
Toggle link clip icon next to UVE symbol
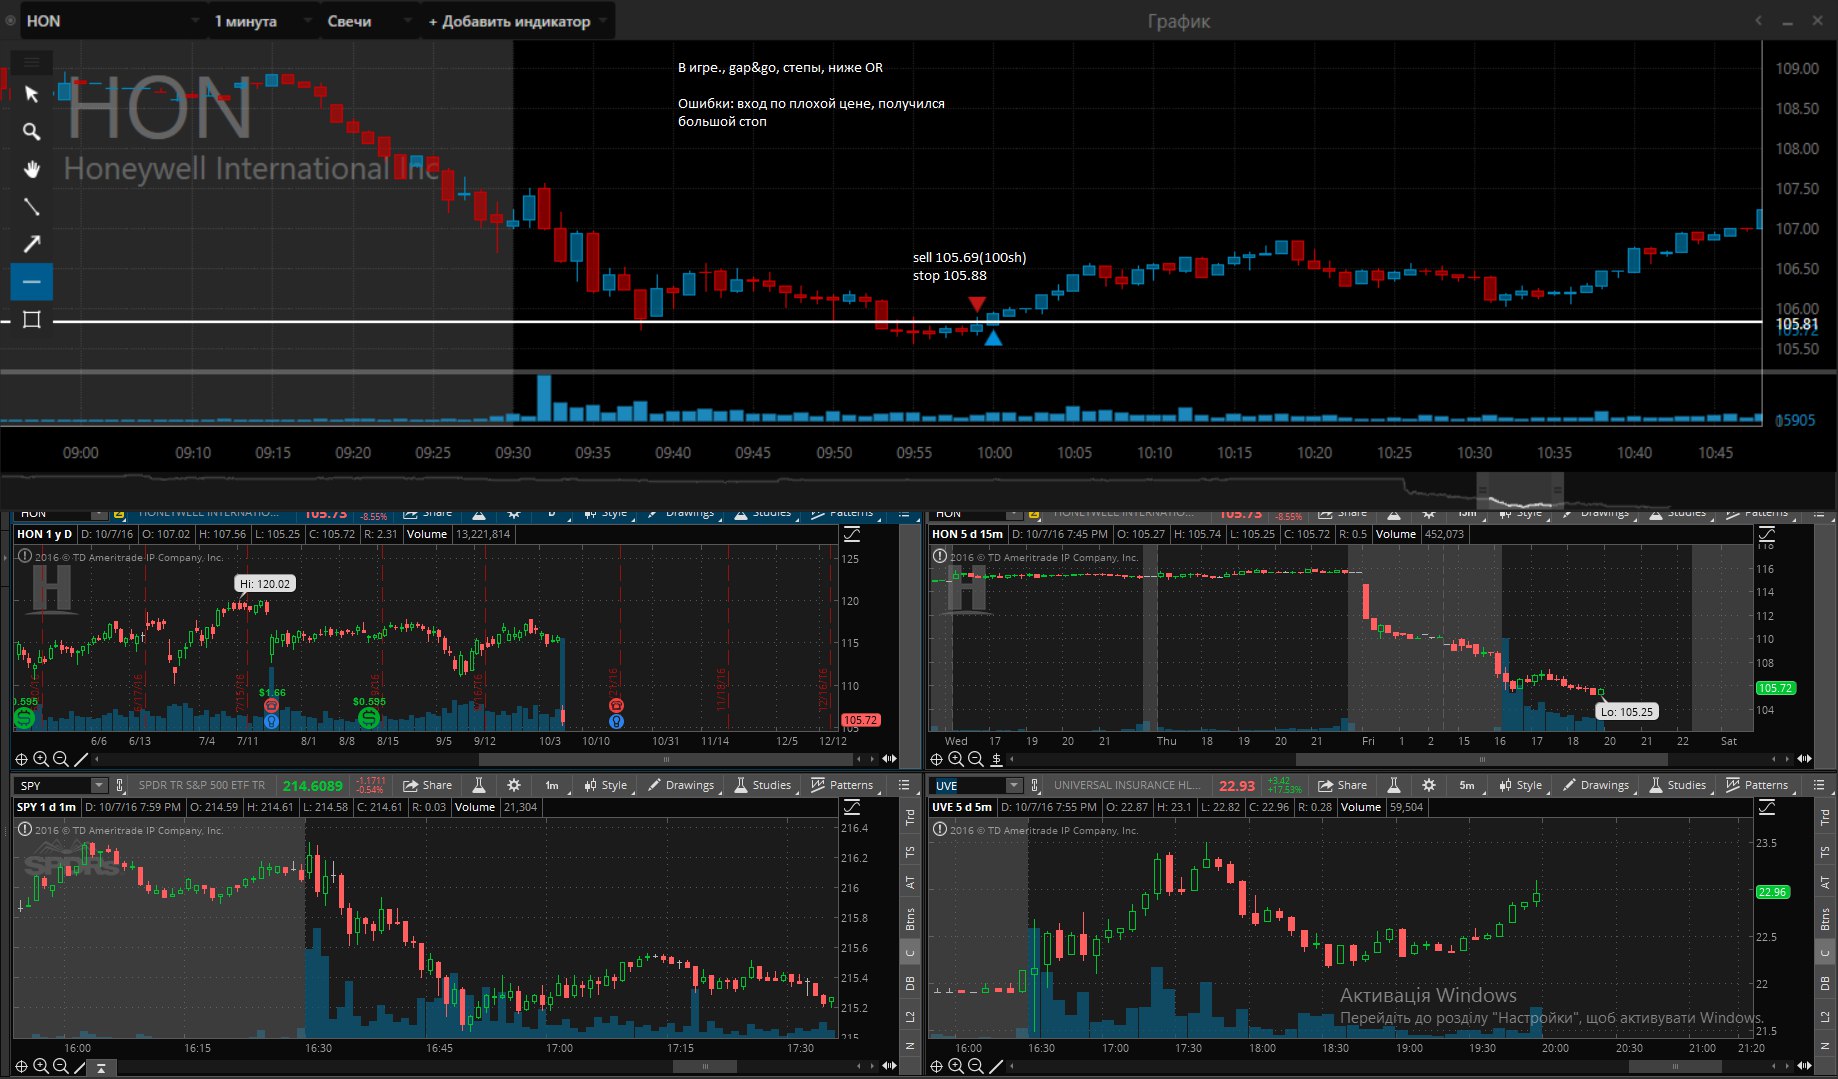pos(1035,785)
